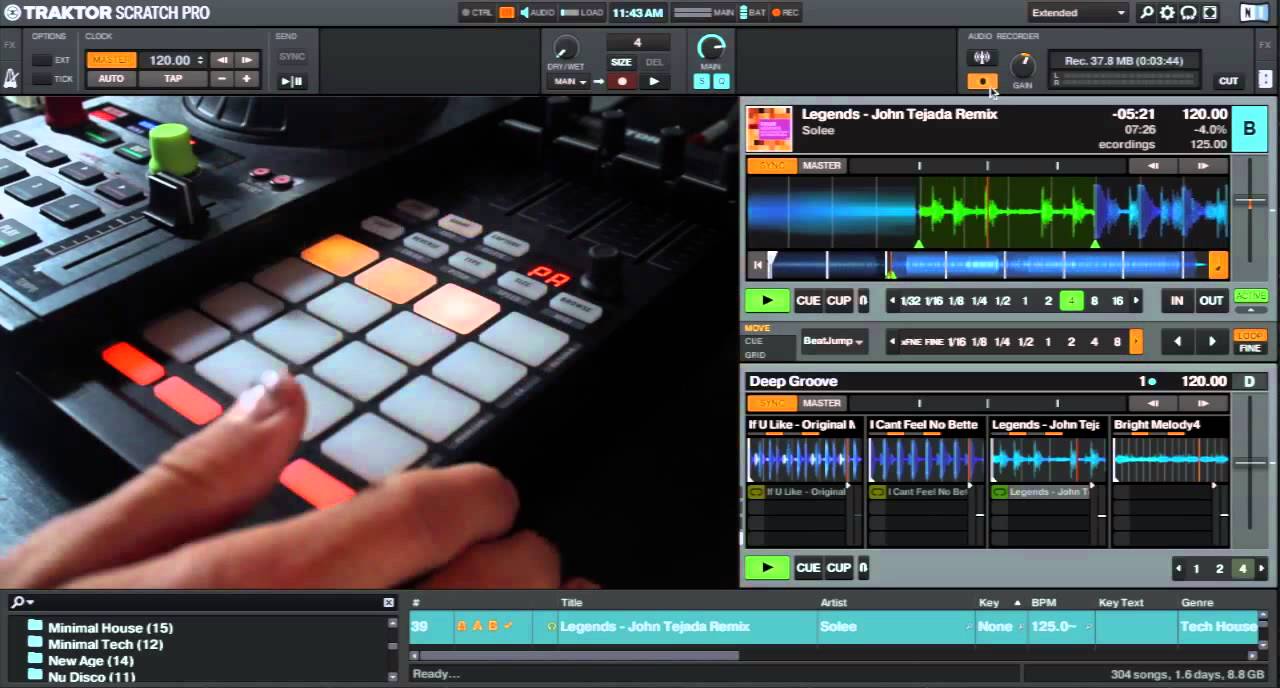Click the fullscreen icon in header
This screenshot has width=1280, height=688.
click(x=1210, y=13)
